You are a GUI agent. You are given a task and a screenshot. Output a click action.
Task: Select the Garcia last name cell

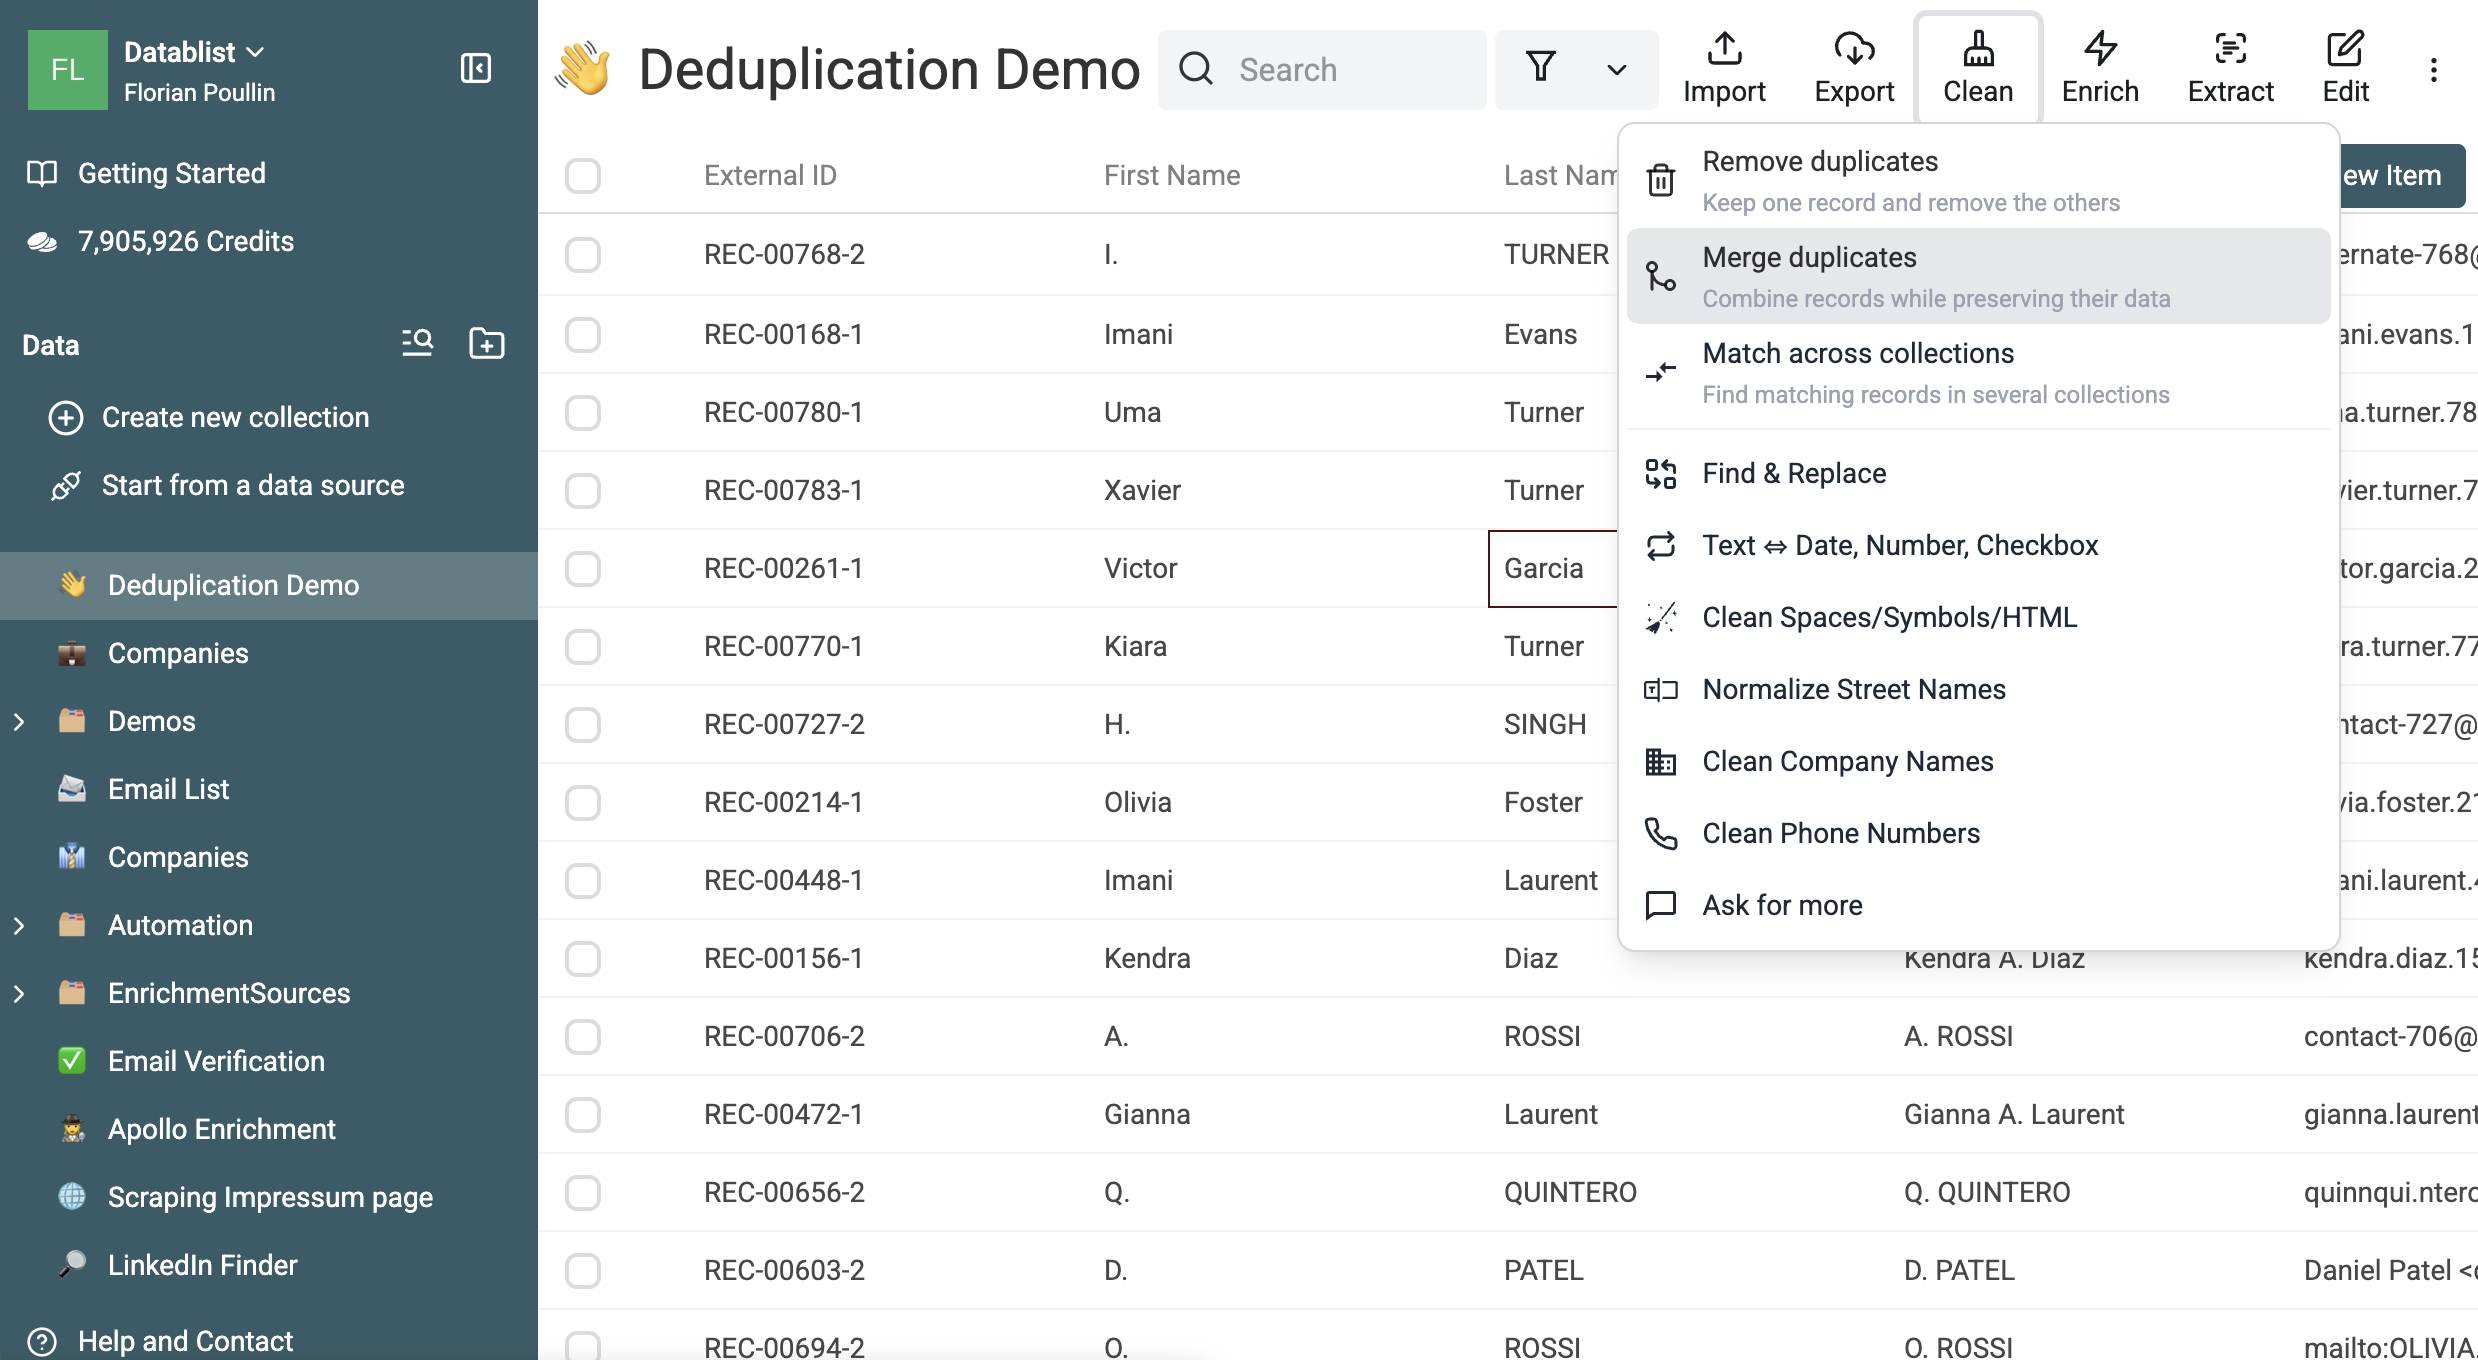pos(1552,568)
